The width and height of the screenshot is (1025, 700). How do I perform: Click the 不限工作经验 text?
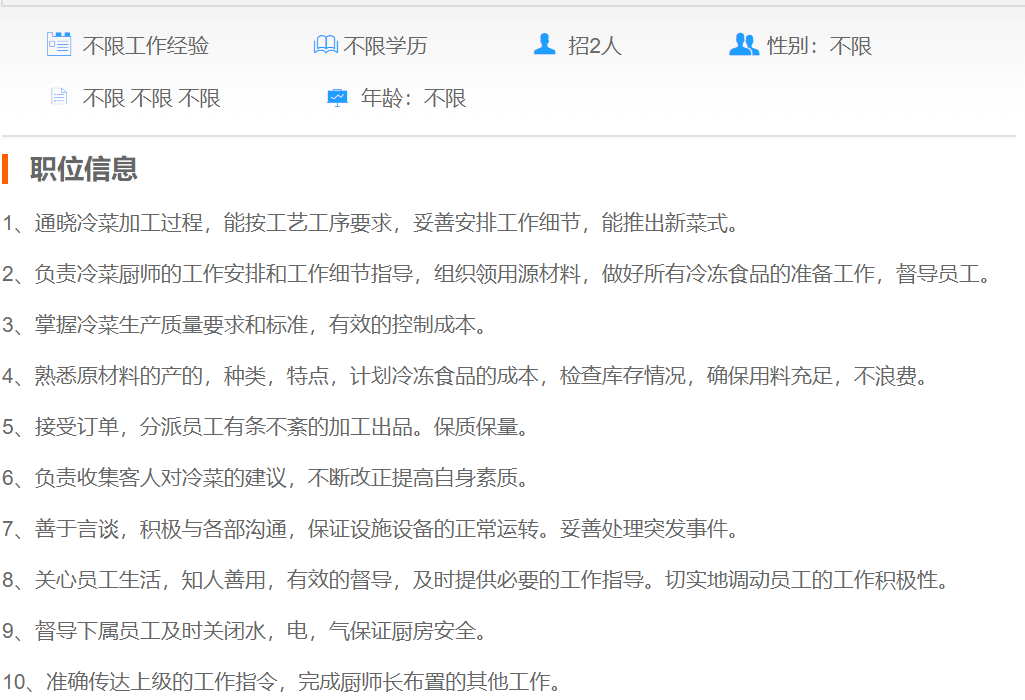(145, 46)
